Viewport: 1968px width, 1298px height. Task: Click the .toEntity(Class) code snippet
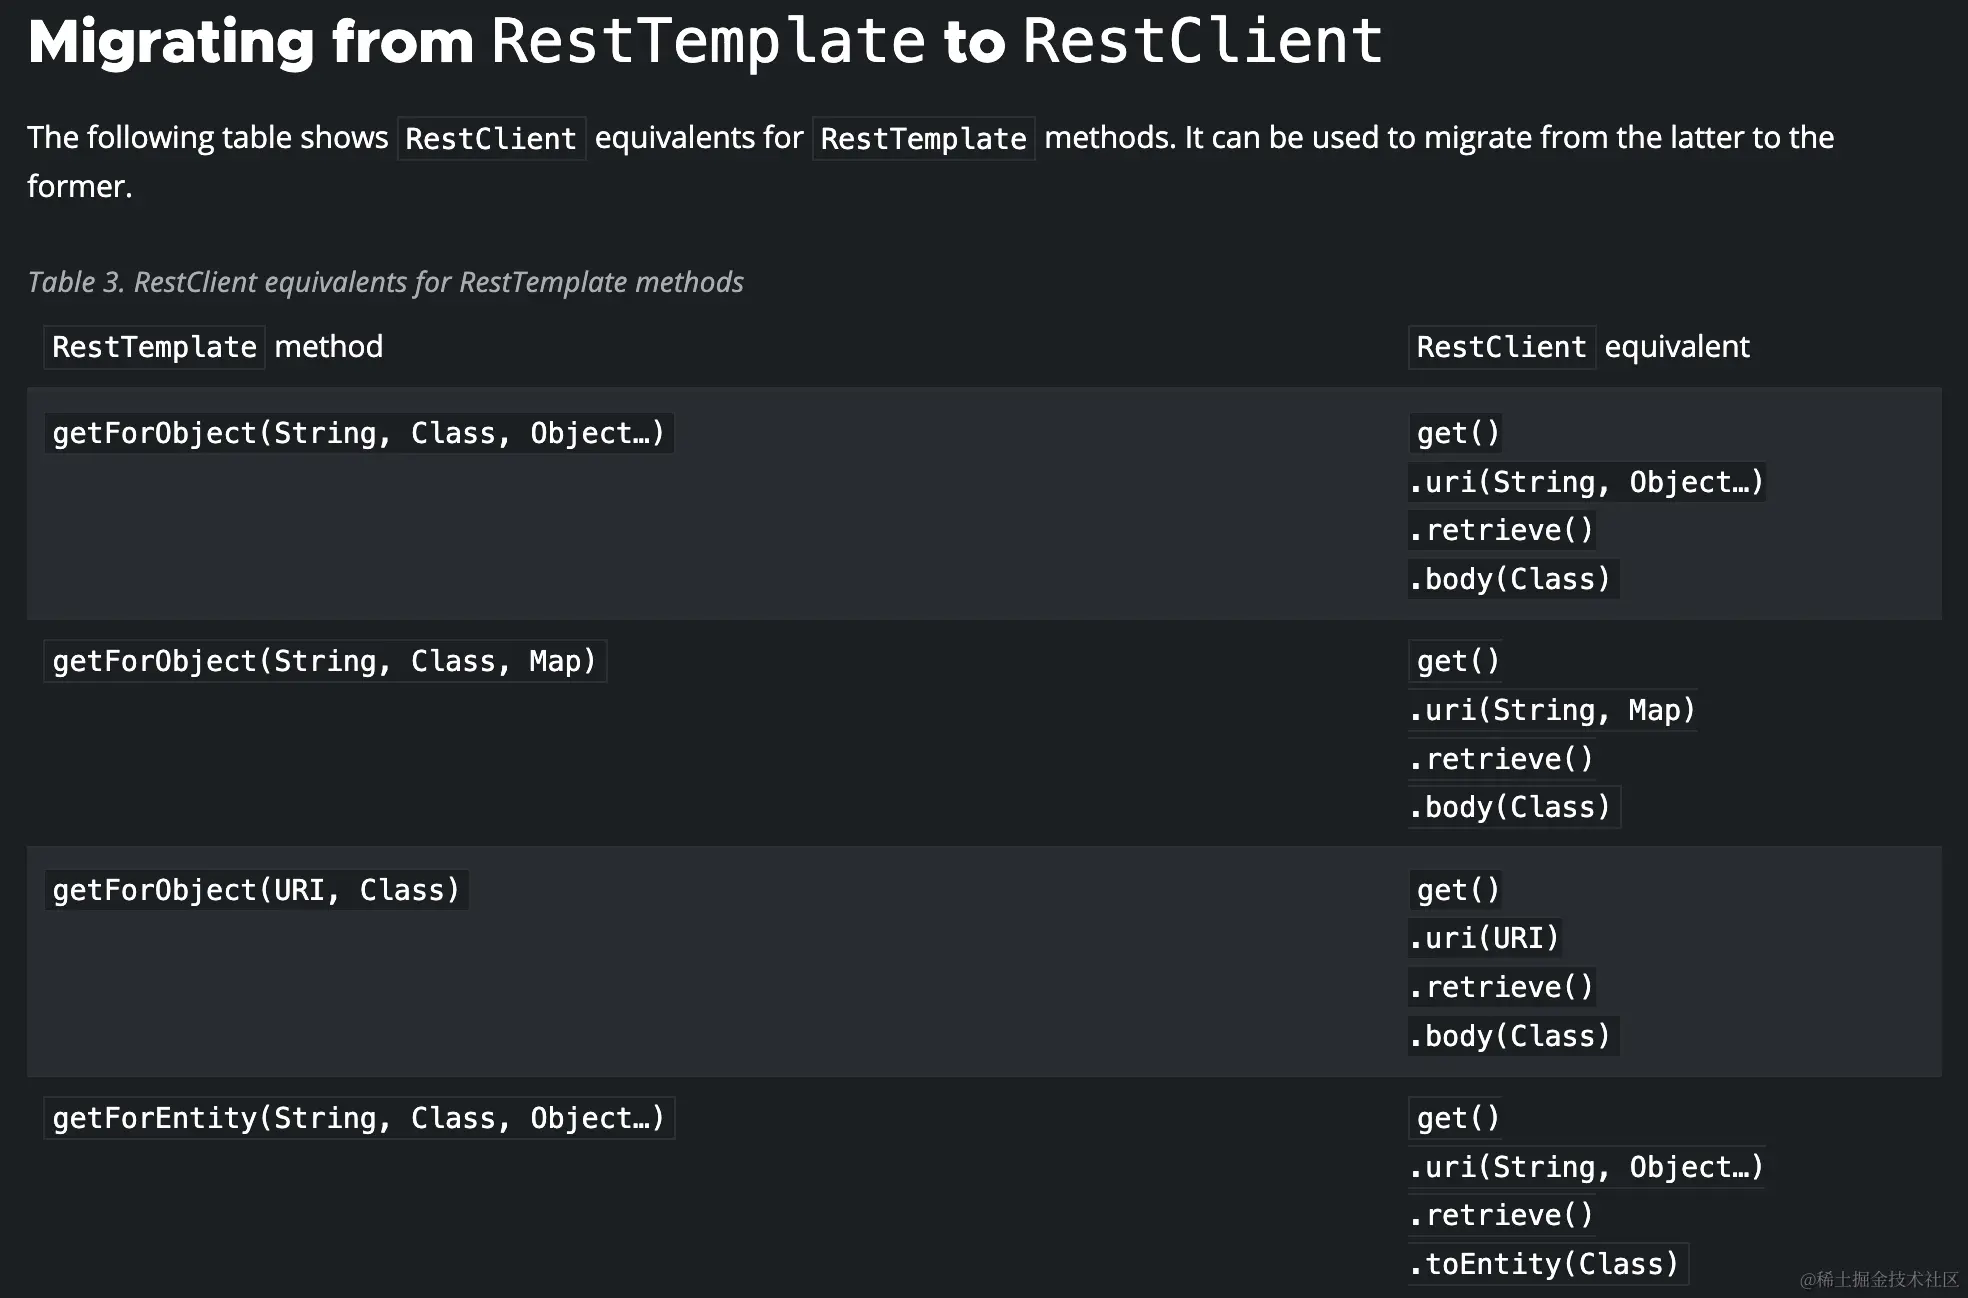[x=1544, y=1264]
